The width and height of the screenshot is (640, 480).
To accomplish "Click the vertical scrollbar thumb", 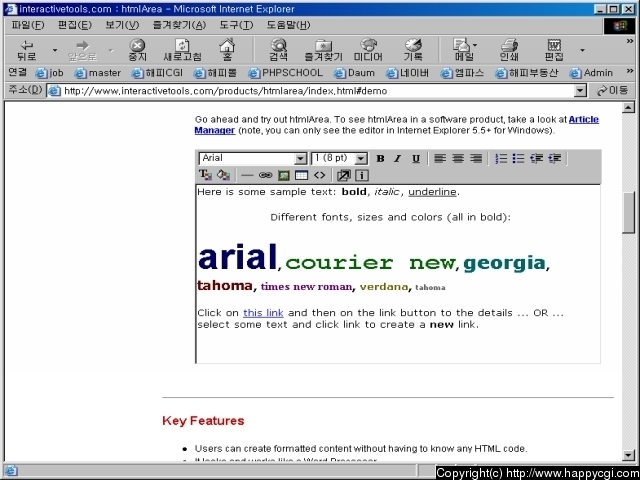I will point(628,212).
